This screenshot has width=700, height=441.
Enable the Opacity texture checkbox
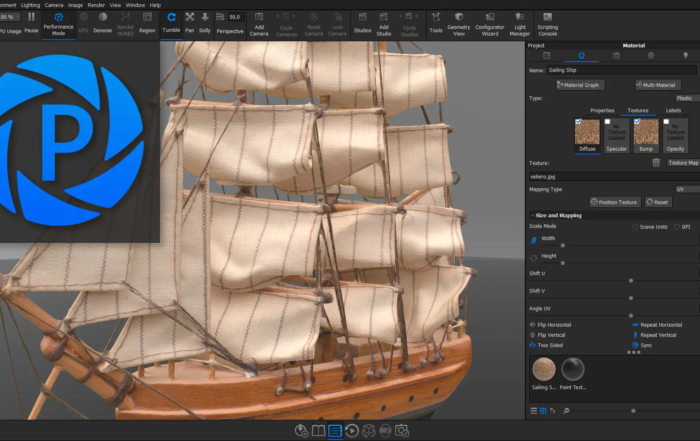[x=666, y=121]
